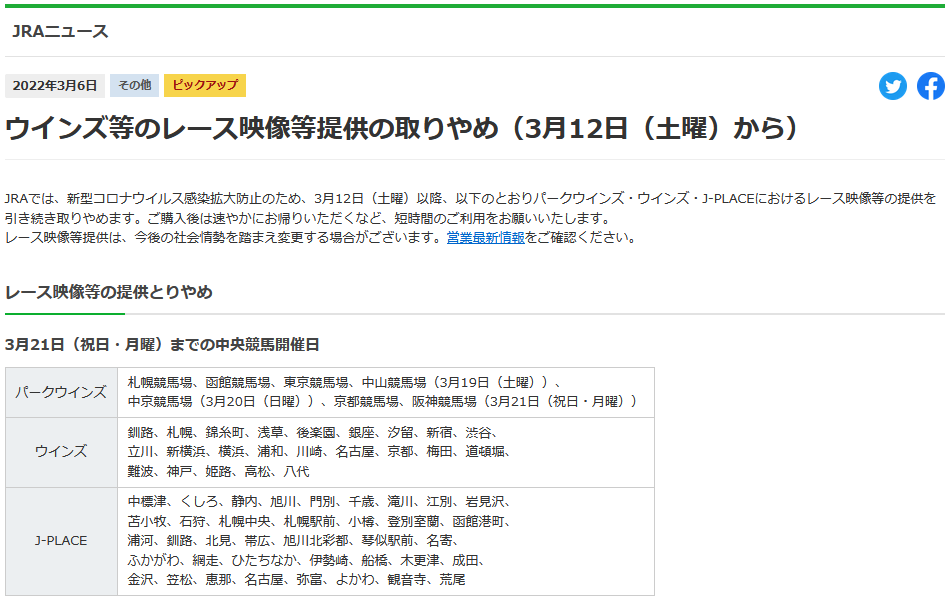Viewport: 950px width, 600px height.
Task: Click the article title about ウインズ等のレース映像
Action: (402, 129)
